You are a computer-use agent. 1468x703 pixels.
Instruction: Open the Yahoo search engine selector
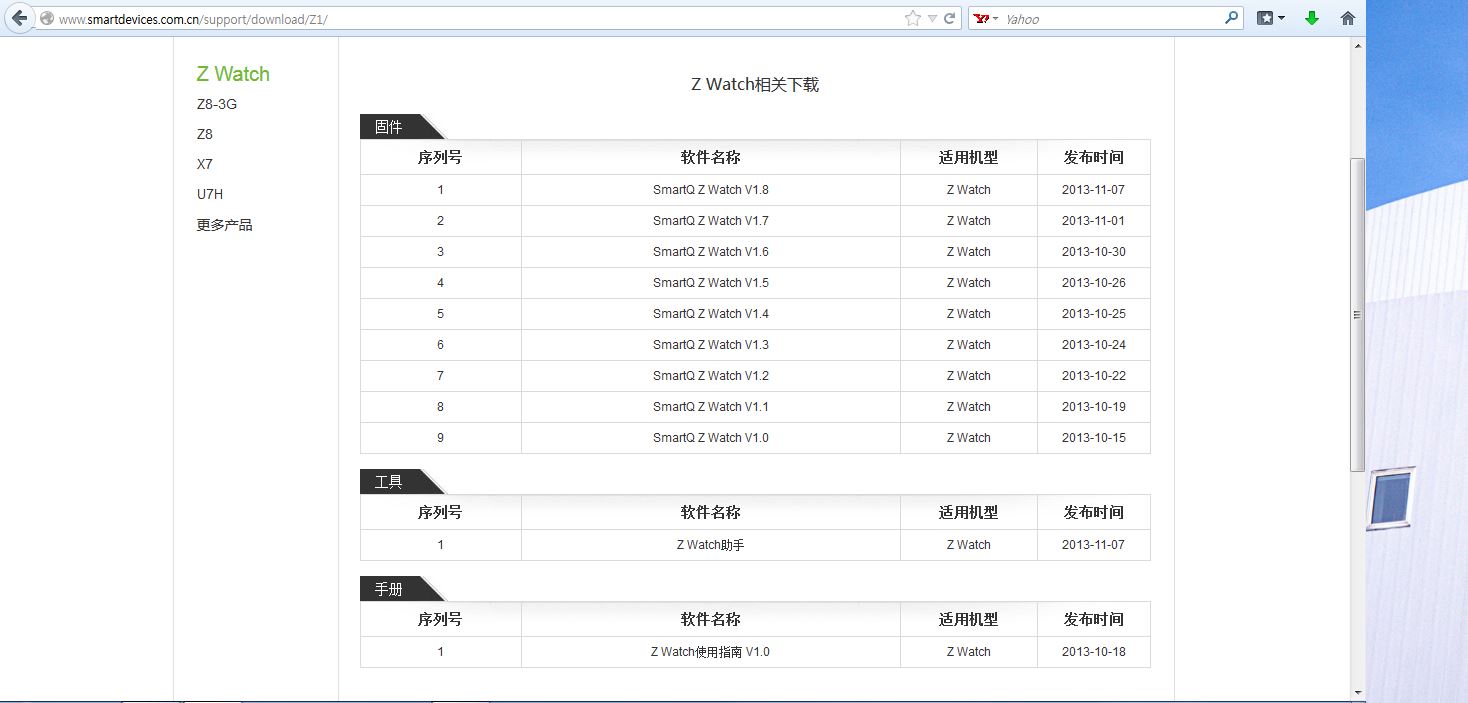pyautogui.click(x=986, y=18)
